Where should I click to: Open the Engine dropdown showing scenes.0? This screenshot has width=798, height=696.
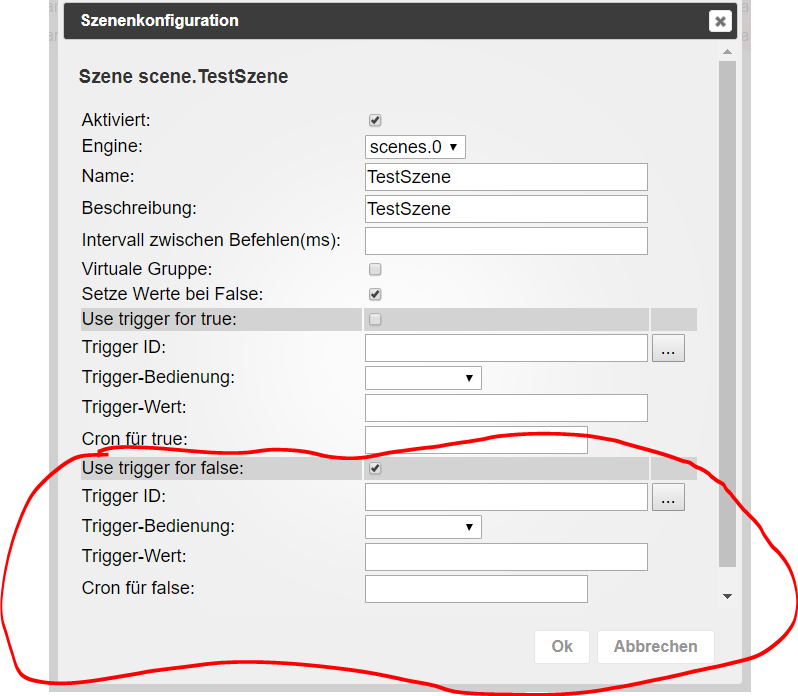tap(415, 147)
